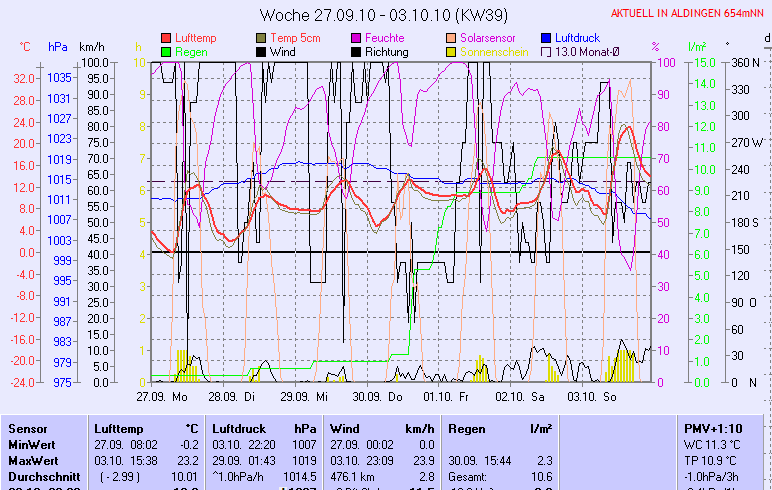
Task: Toggle the 13.0 Monat-Ø legend box
Action: coord(546,51)
